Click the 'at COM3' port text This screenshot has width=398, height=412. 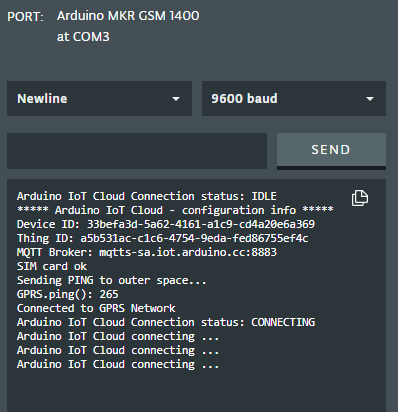click(x=83, y=37)
